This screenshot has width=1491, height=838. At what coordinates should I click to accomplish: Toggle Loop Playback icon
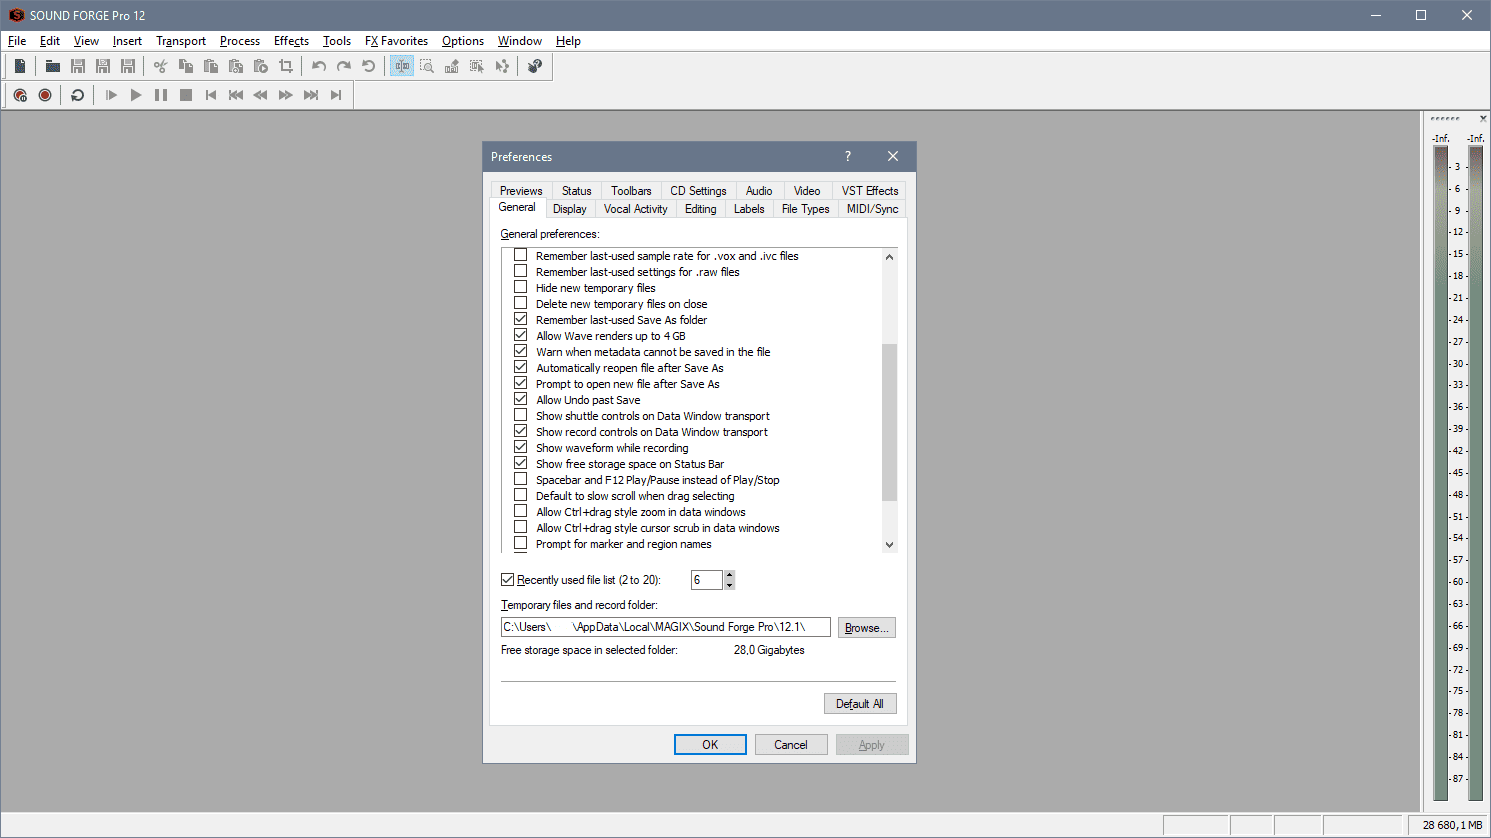[77, 95]
